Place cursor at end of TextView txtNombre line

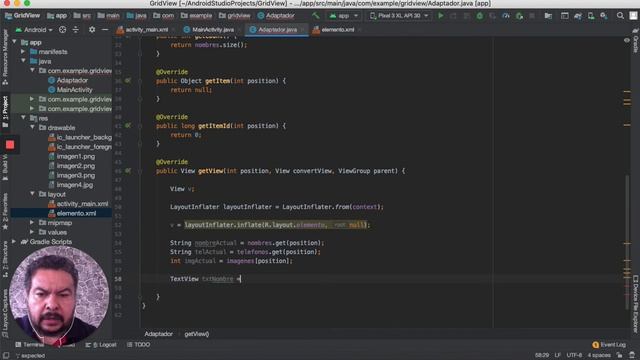coord(241,279)
